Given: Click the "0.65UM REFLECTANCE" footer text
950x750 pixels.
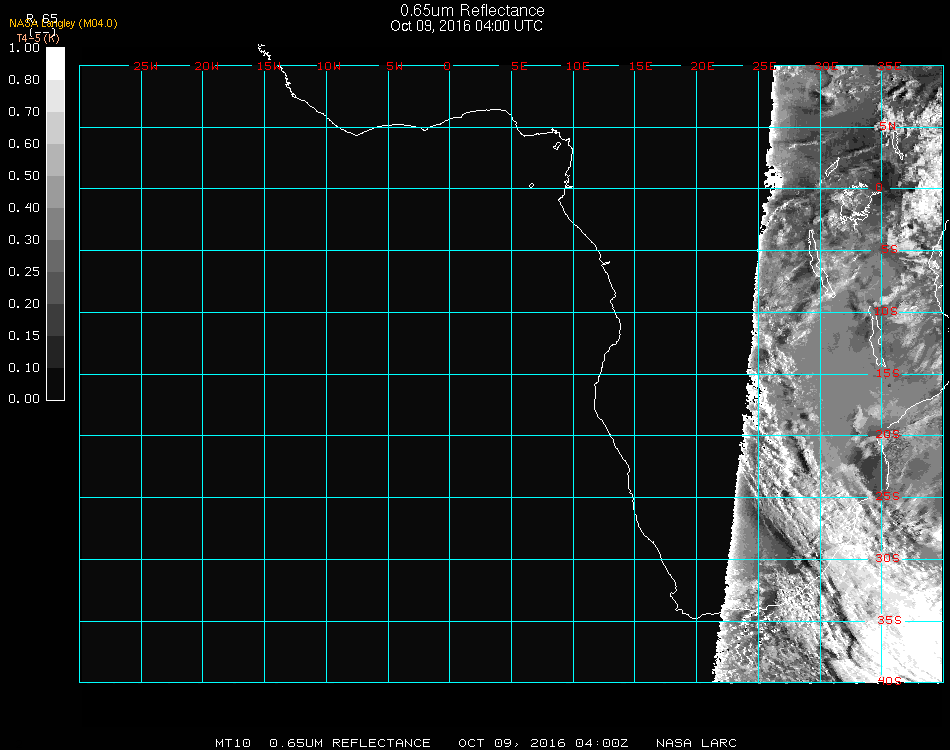Looking at the screenshot, I should [350, 743].
